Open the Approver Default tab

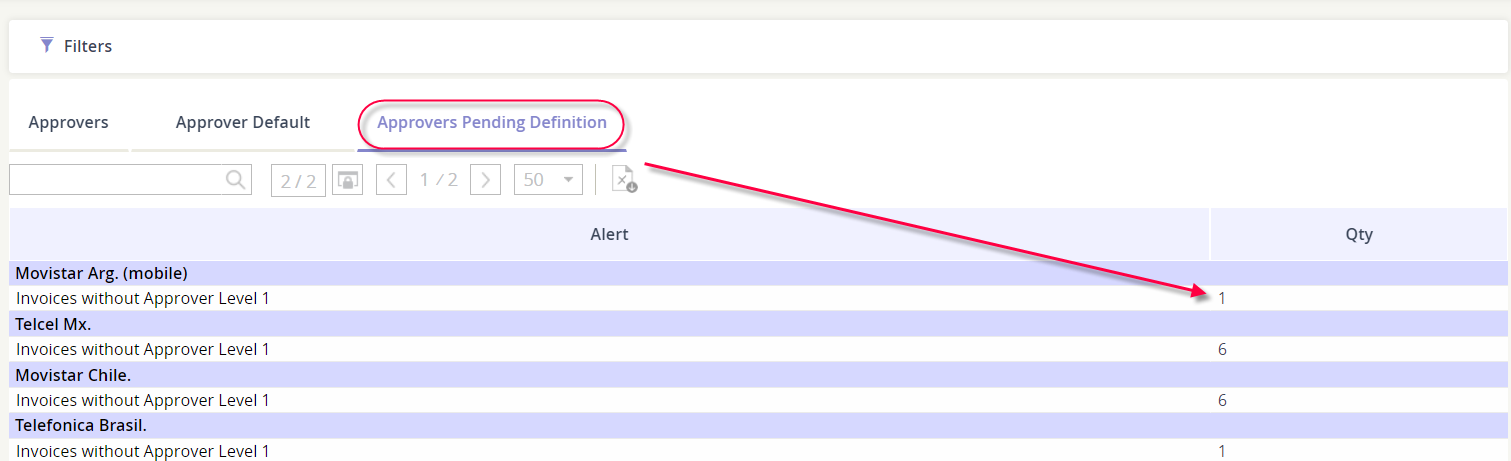243,123
